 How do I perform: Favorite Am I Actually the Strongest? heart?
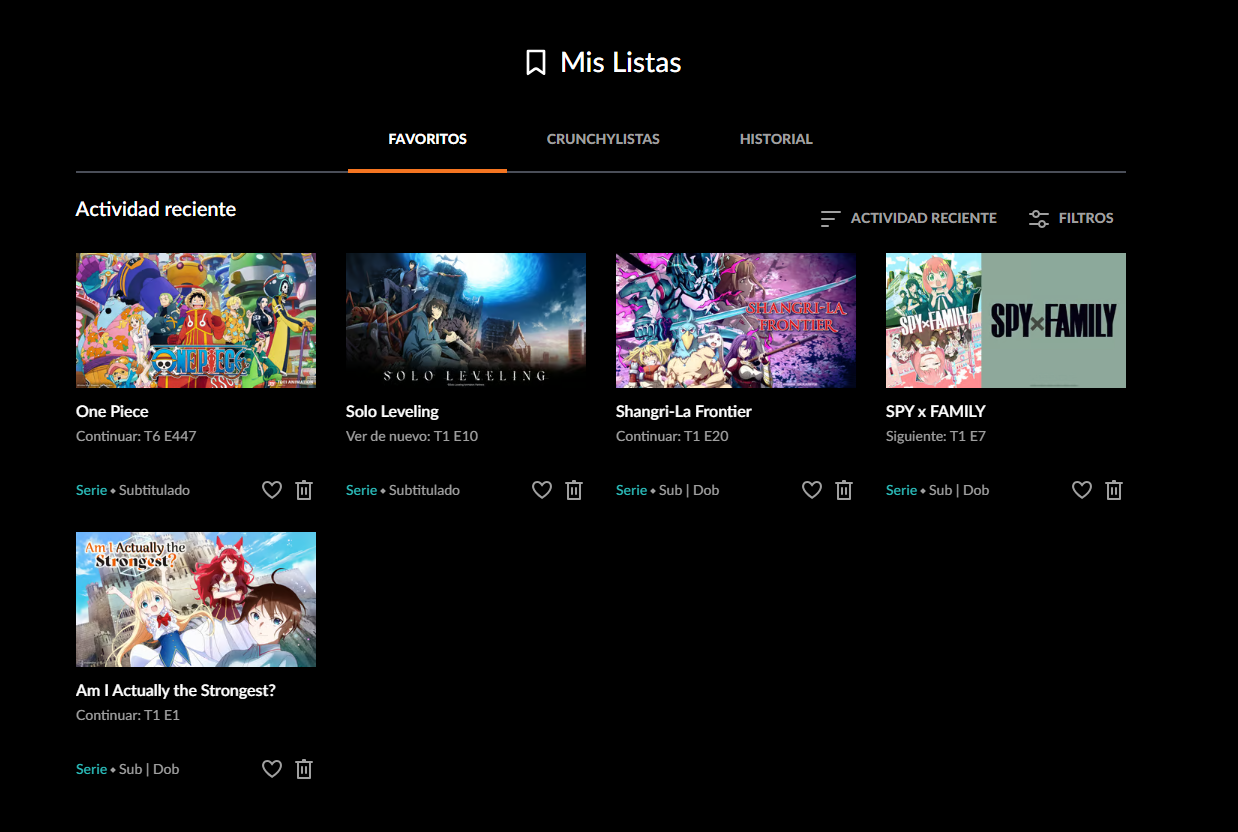(272, 769)
